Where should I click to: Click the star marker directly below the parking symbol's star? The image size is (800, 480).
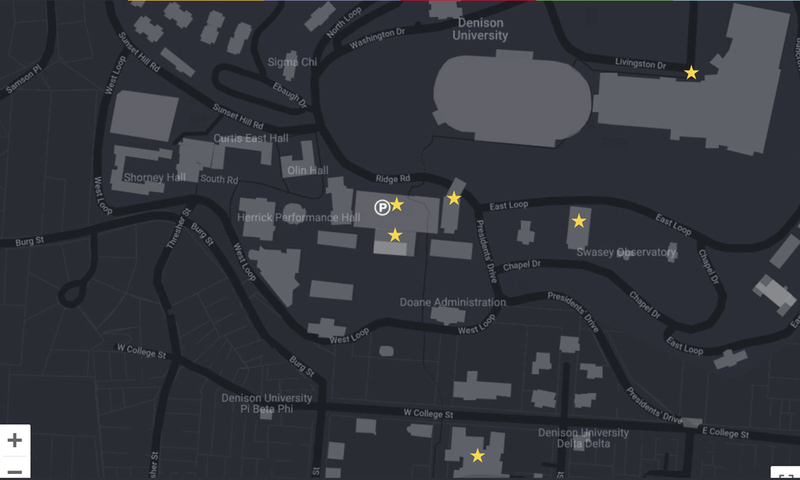click(x=395, y=235)
